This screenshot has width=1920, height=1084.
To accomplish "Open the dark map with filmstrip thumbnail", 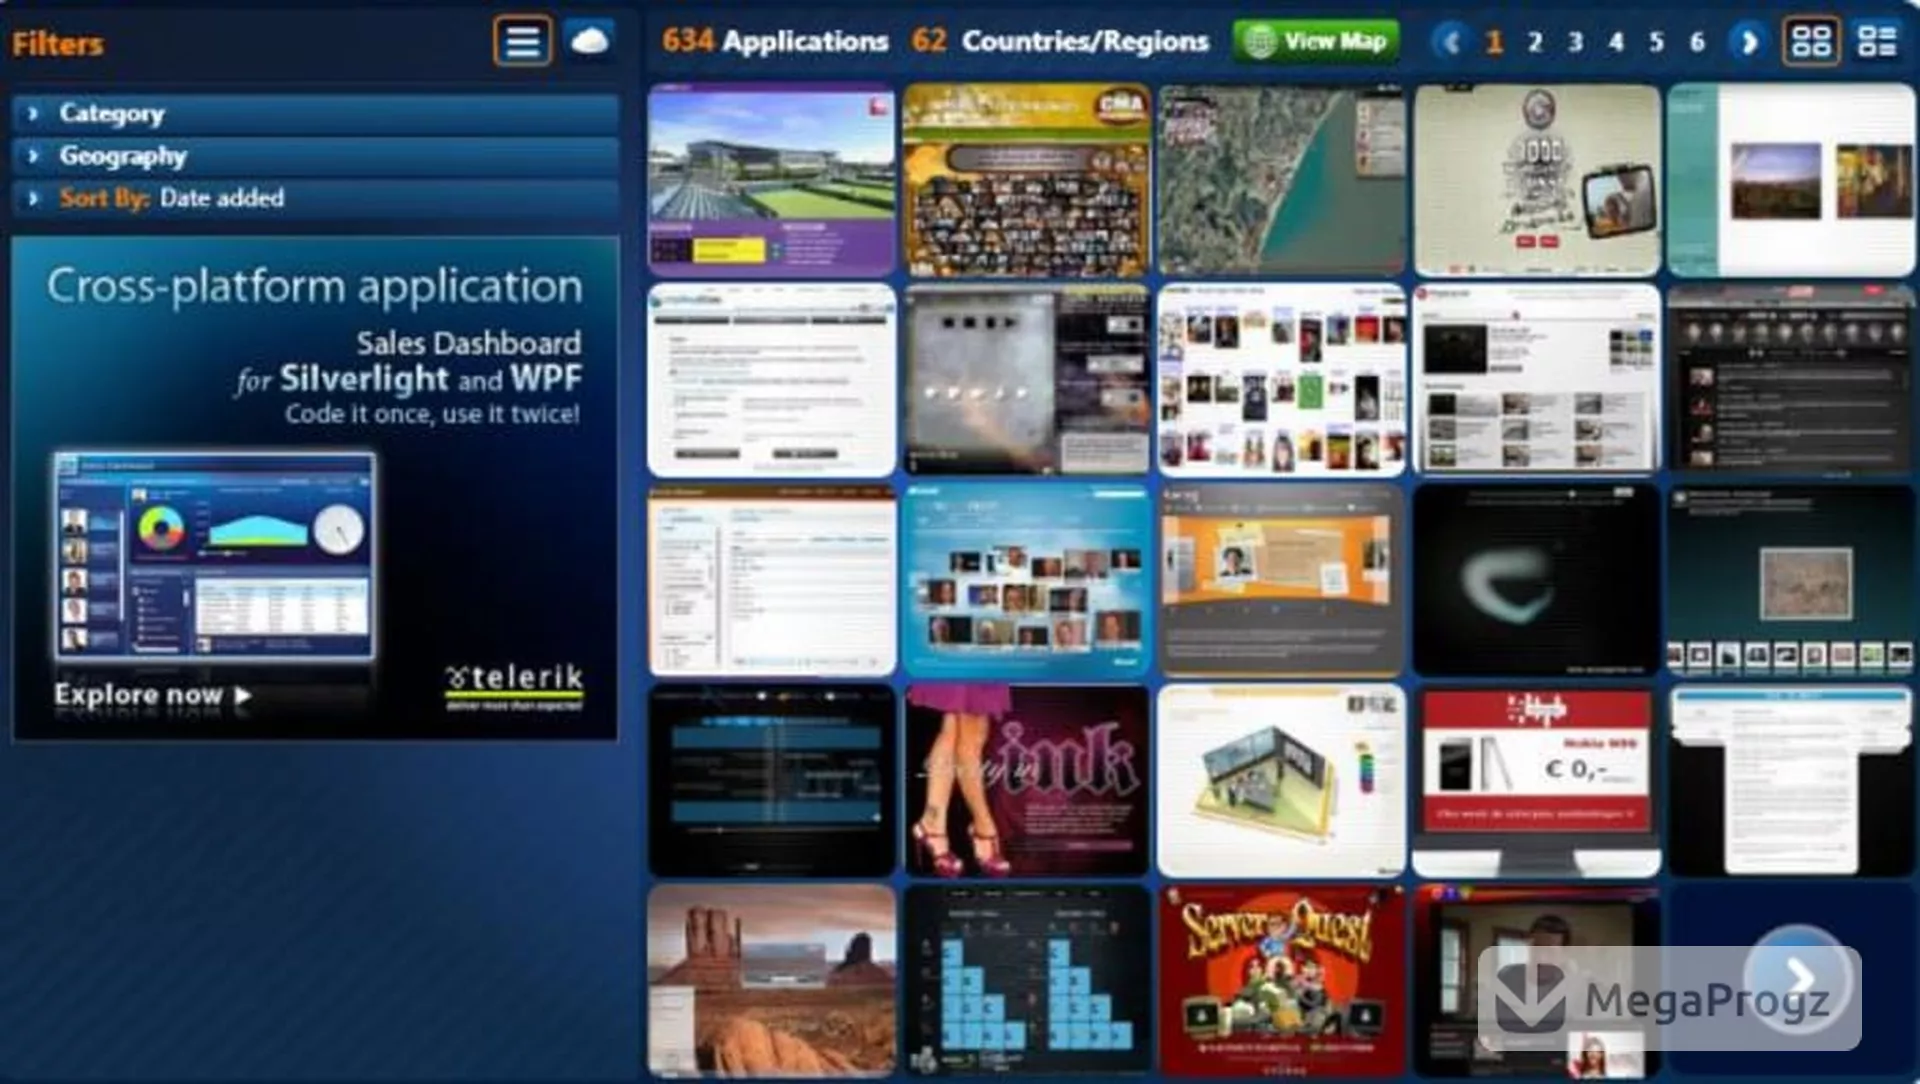I will [1792, 581].
